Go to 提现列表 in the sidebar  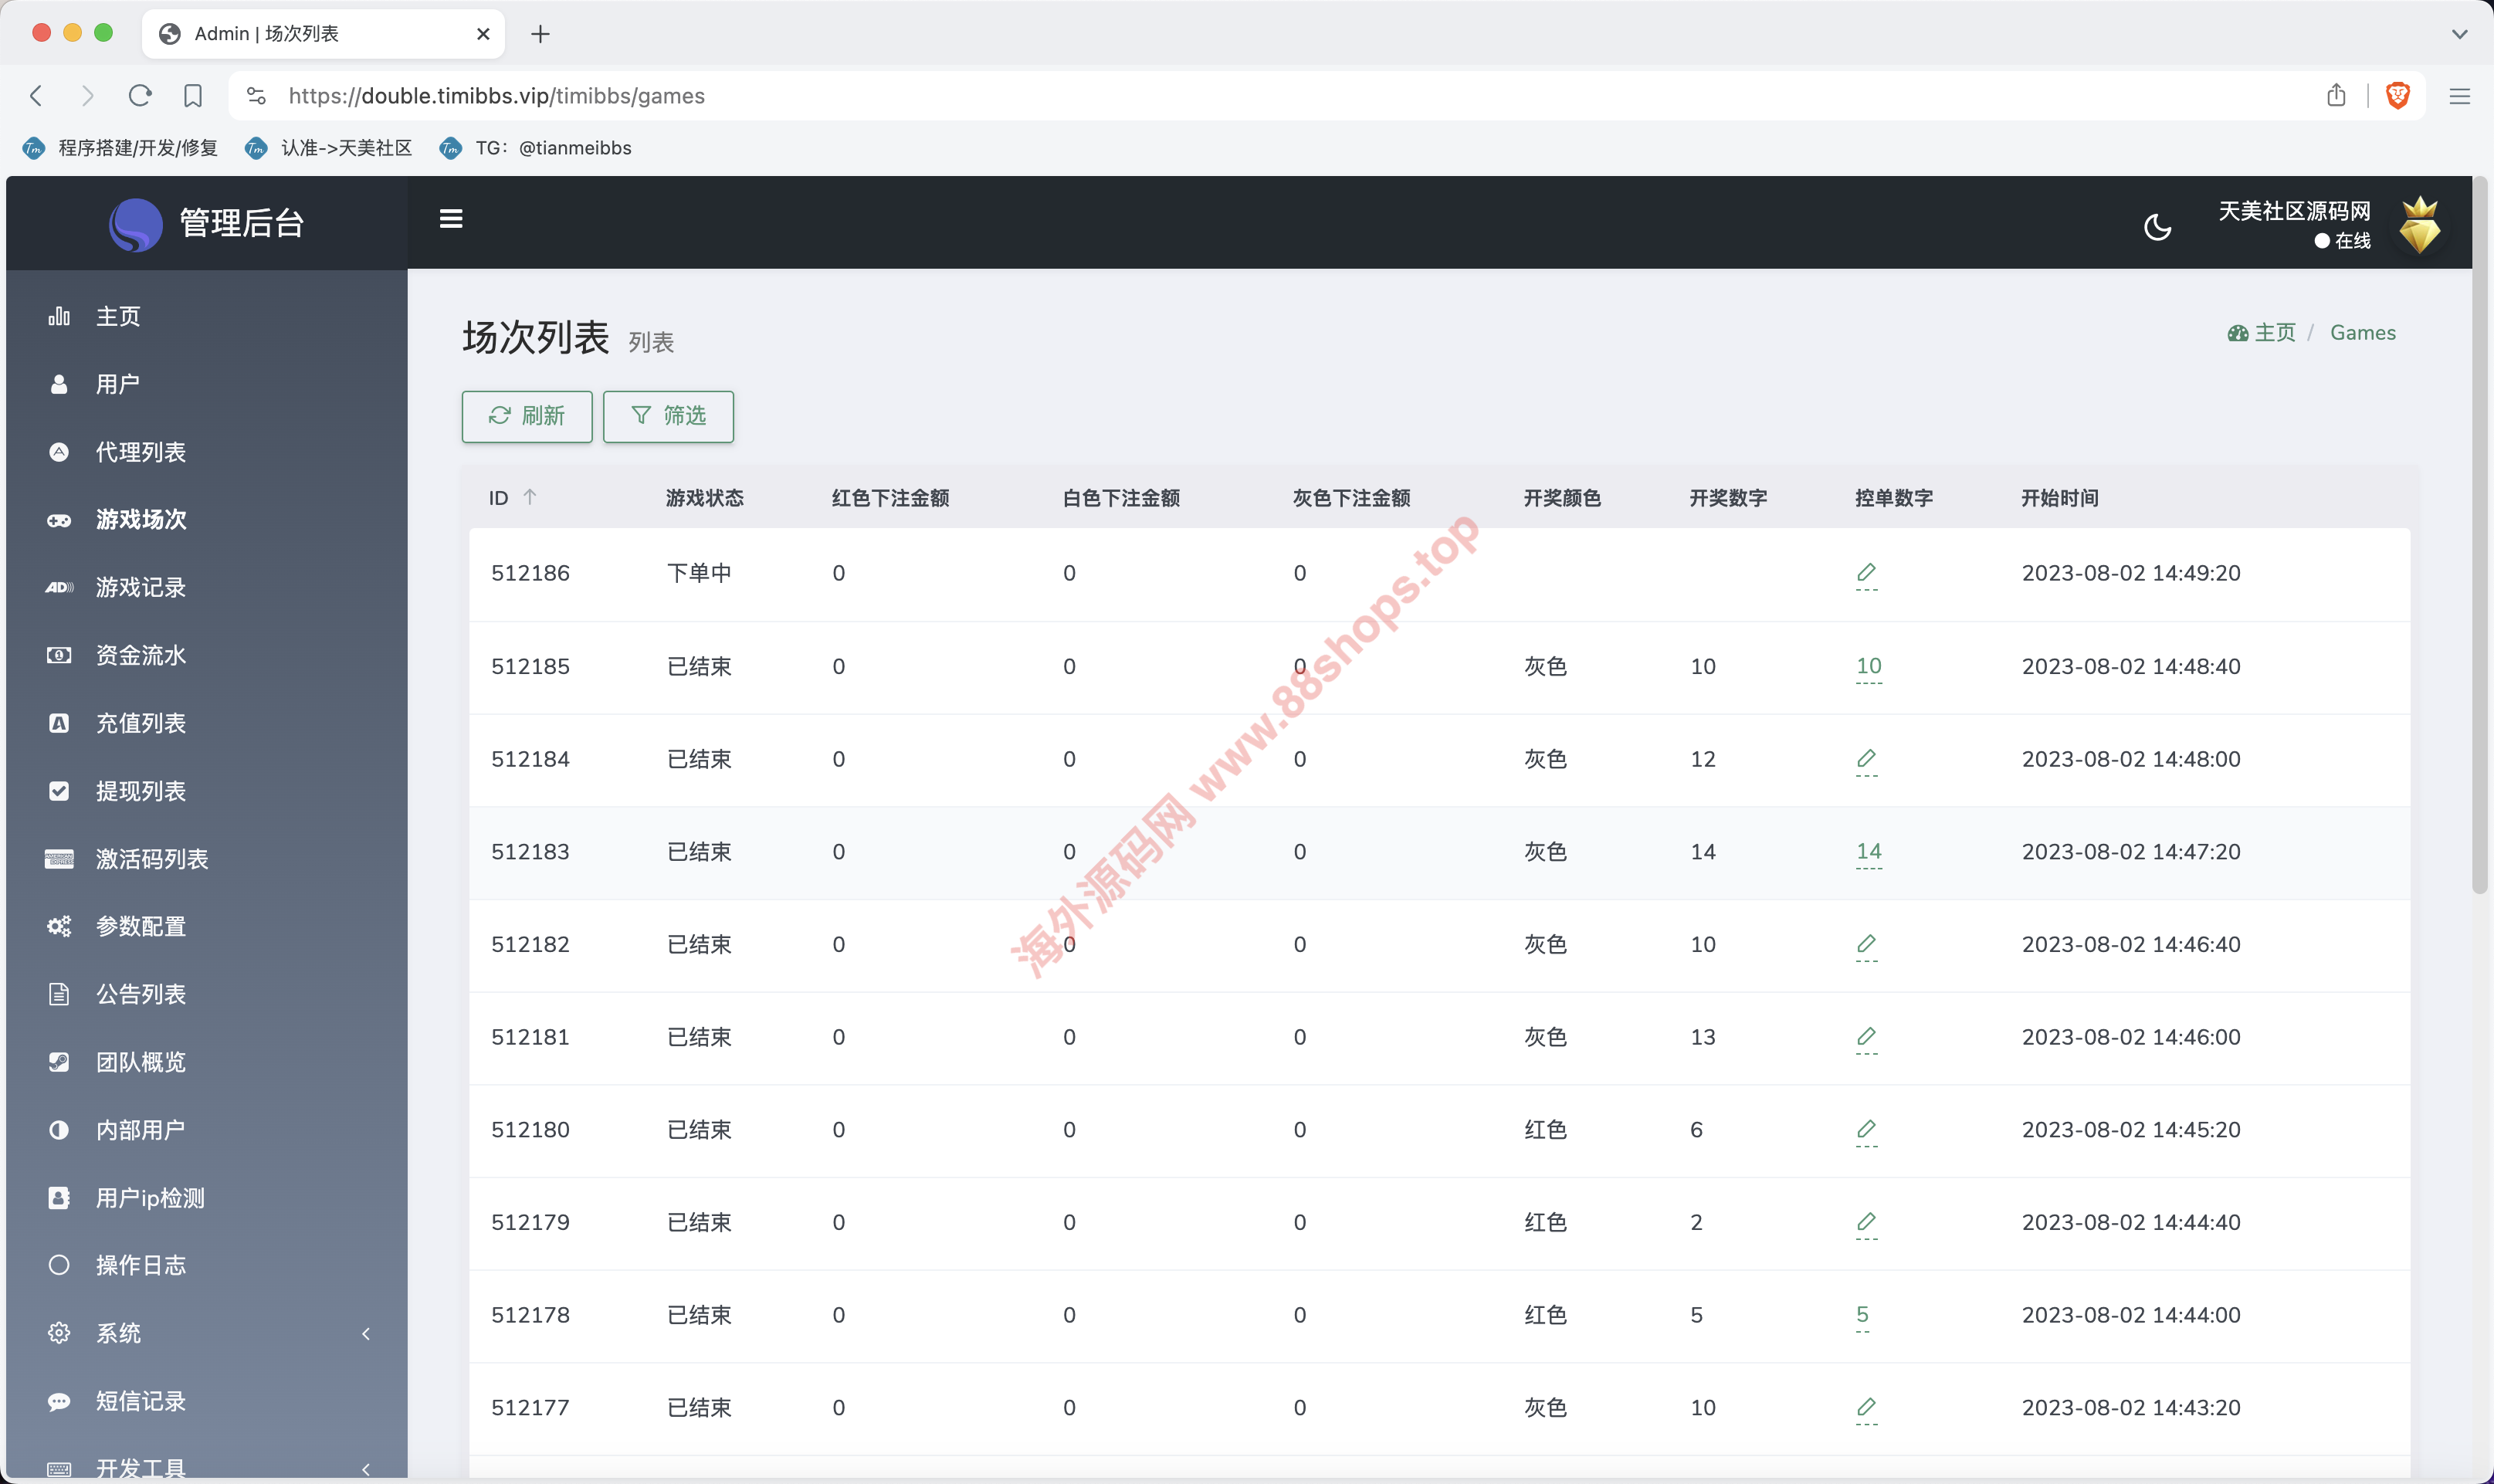coord(141,791)
